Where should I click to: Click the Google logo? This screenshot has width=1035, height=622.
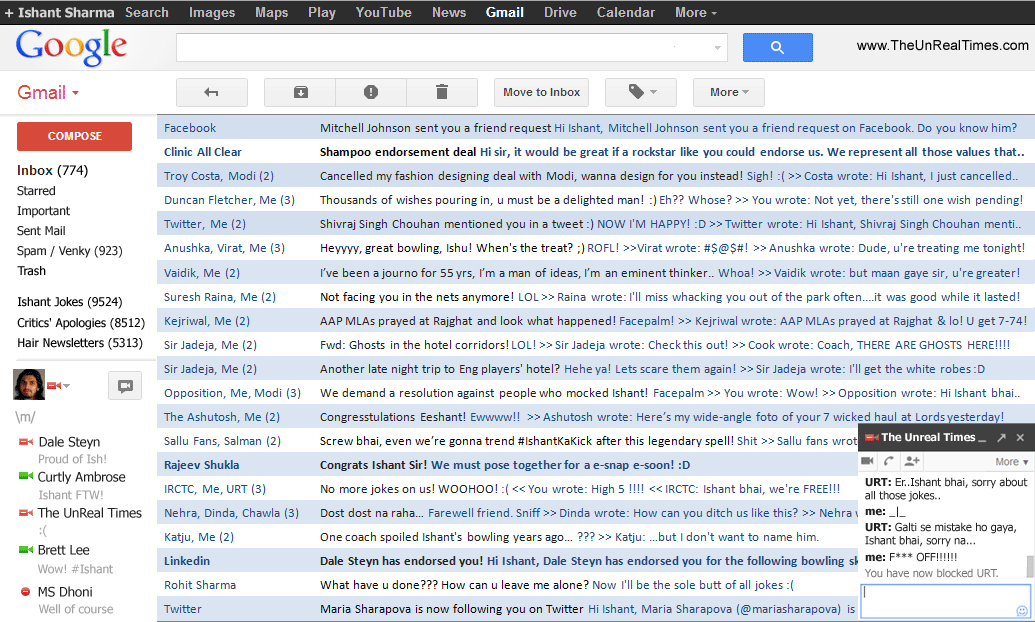coord(71,47)
